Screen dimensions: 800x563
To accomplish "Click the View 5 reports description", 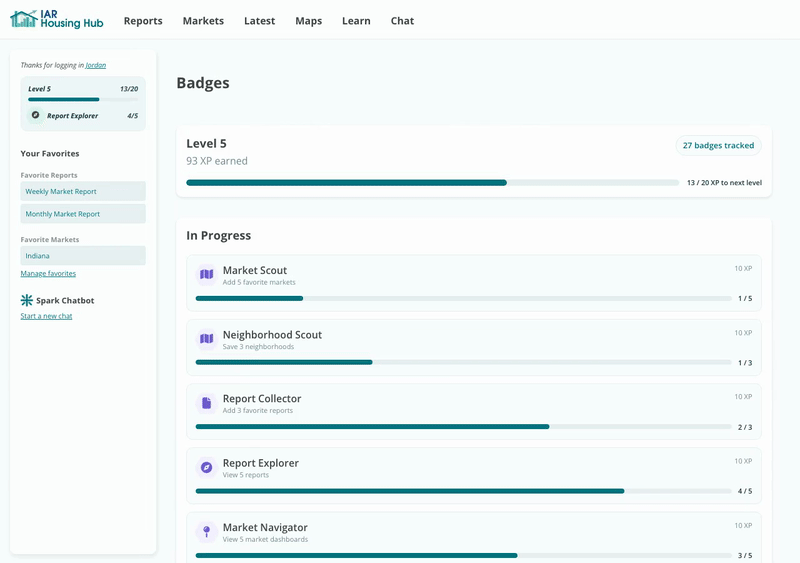I will [245, 475].
